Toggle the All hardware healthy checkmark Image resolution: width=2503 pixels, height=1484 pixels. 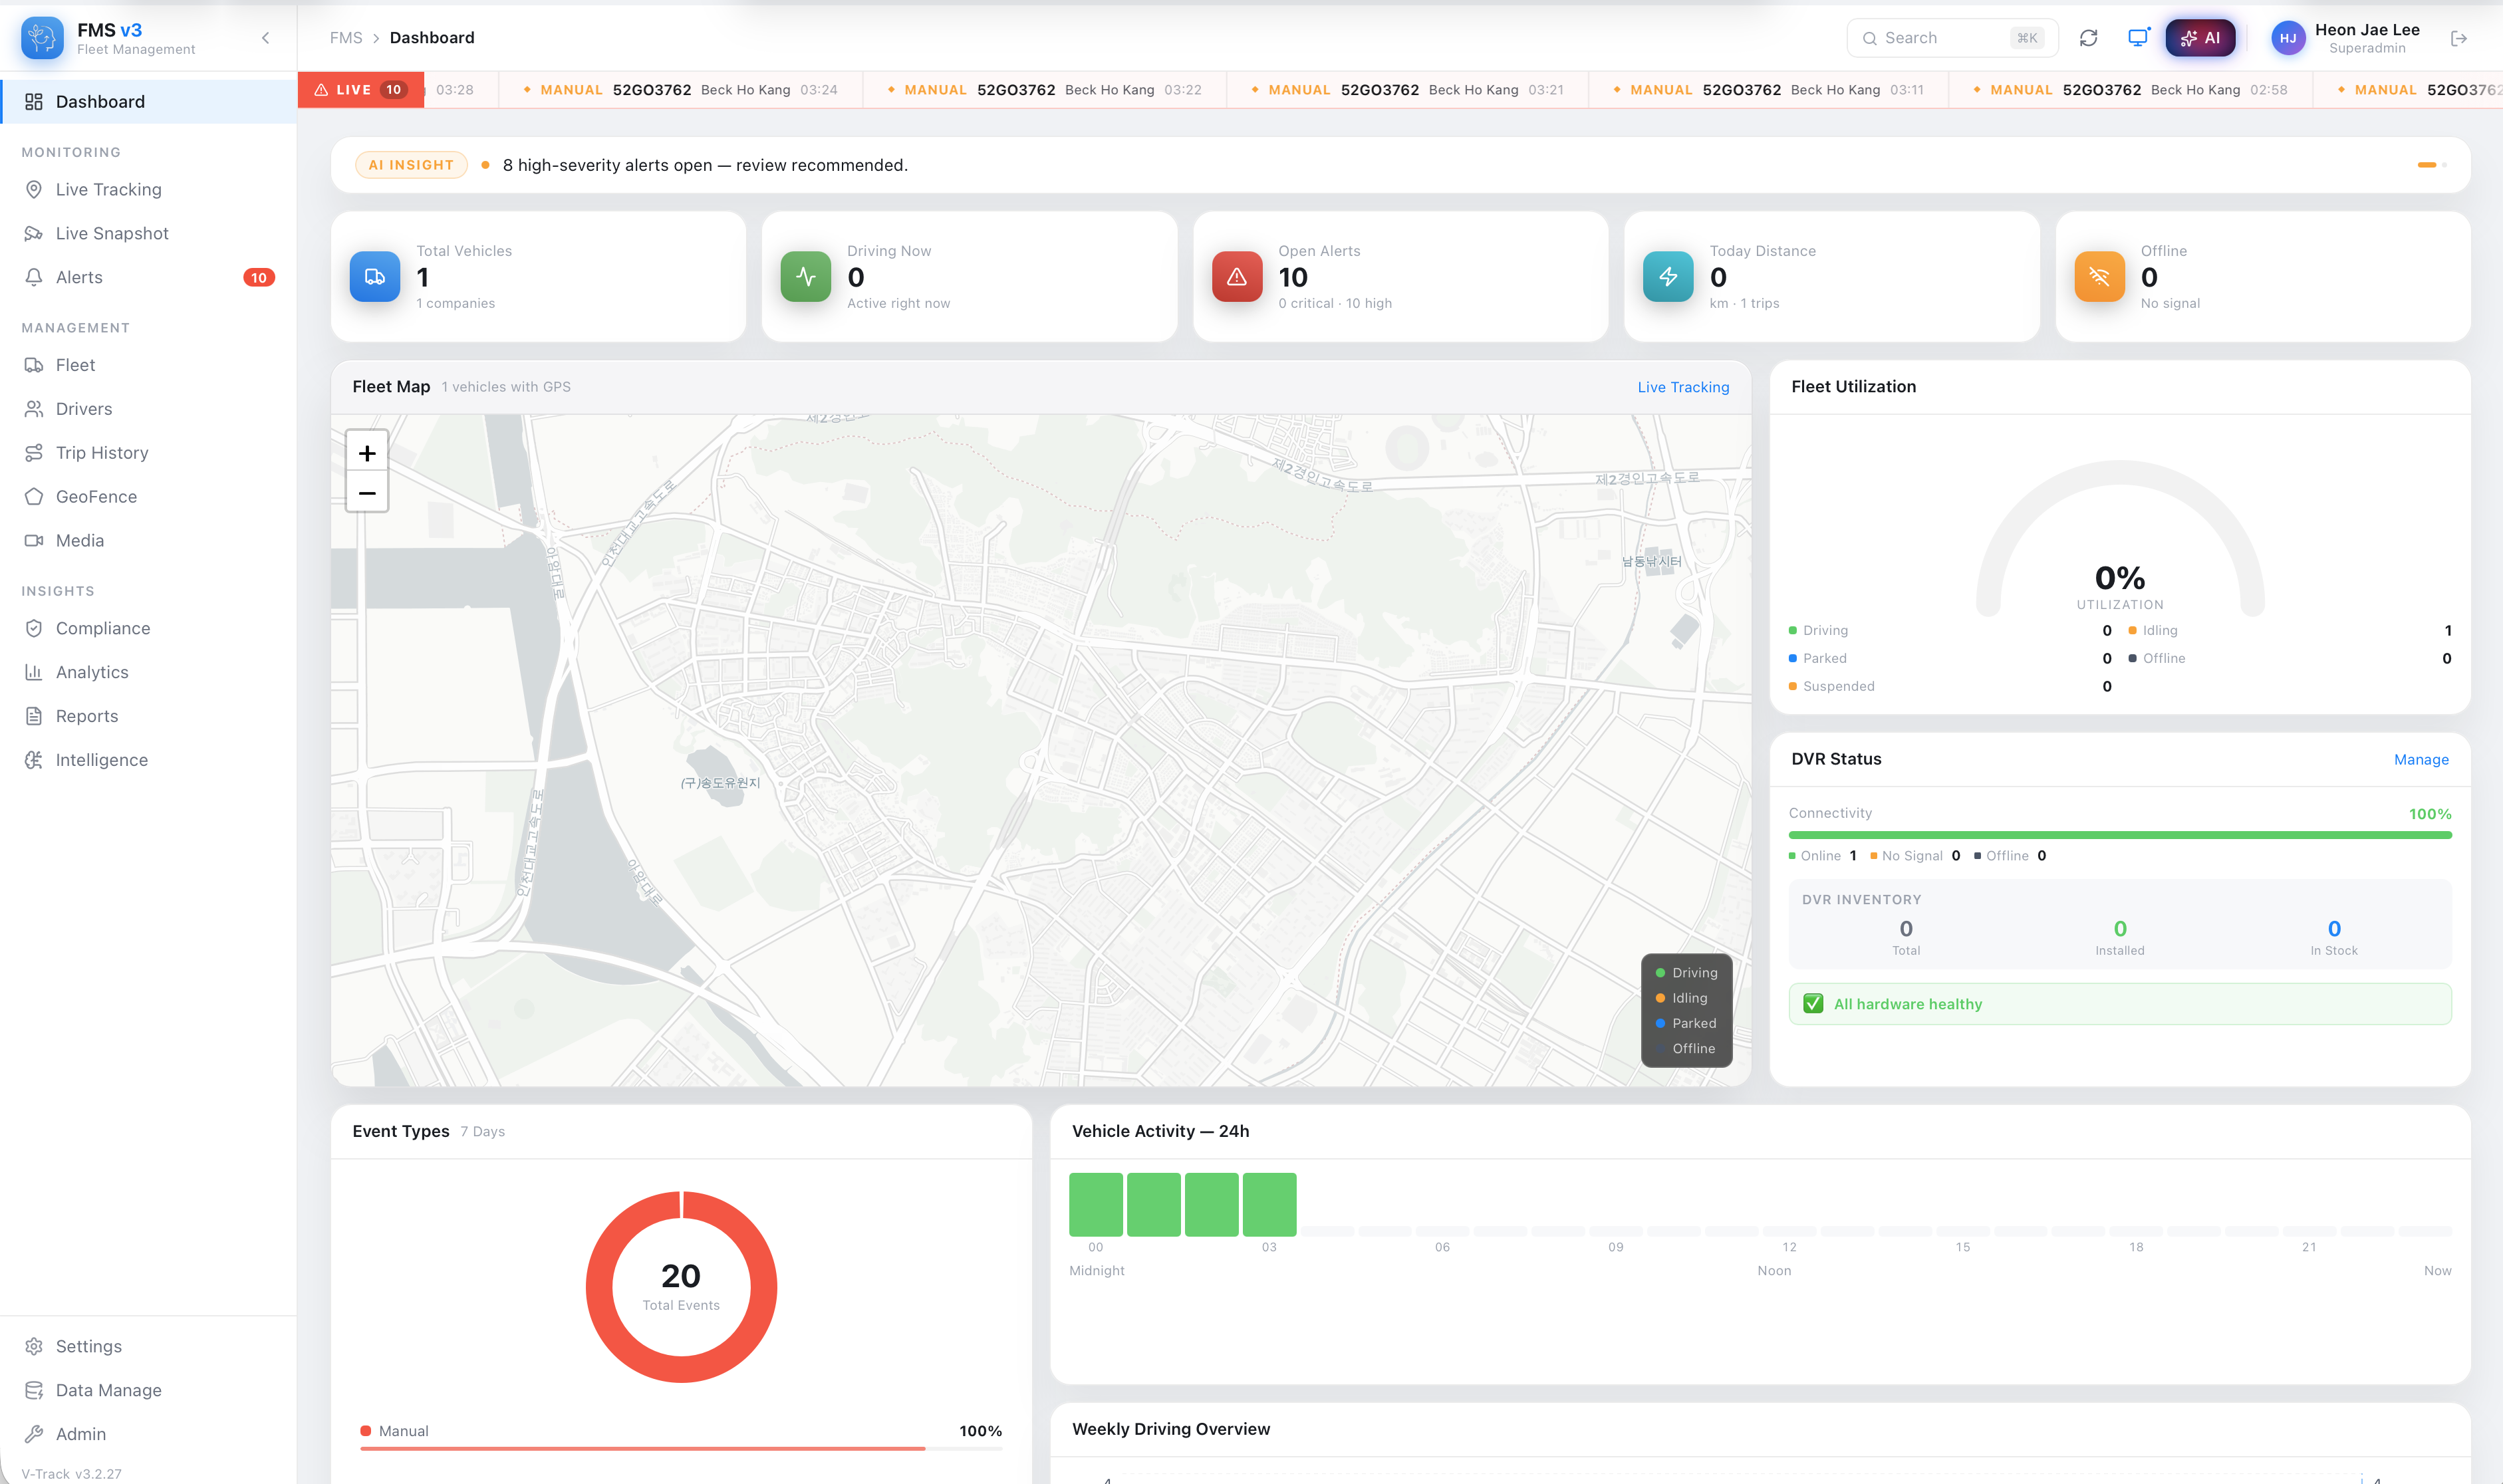pos(1813,1004)
